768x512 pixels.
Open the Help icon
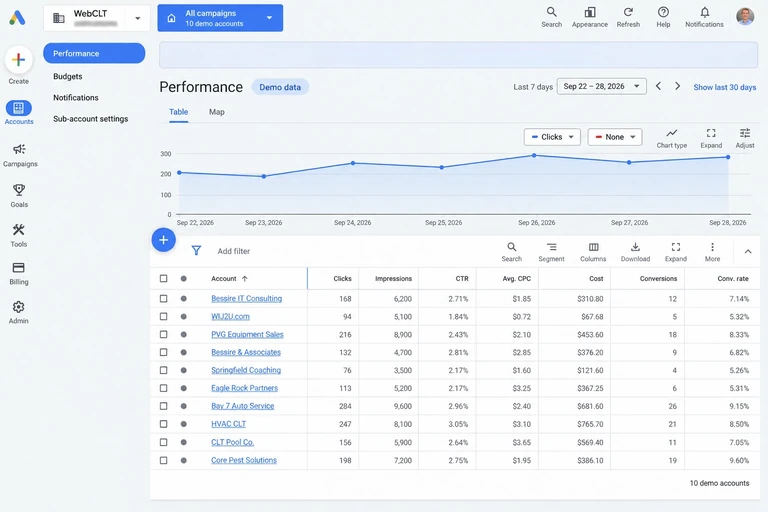663,12
